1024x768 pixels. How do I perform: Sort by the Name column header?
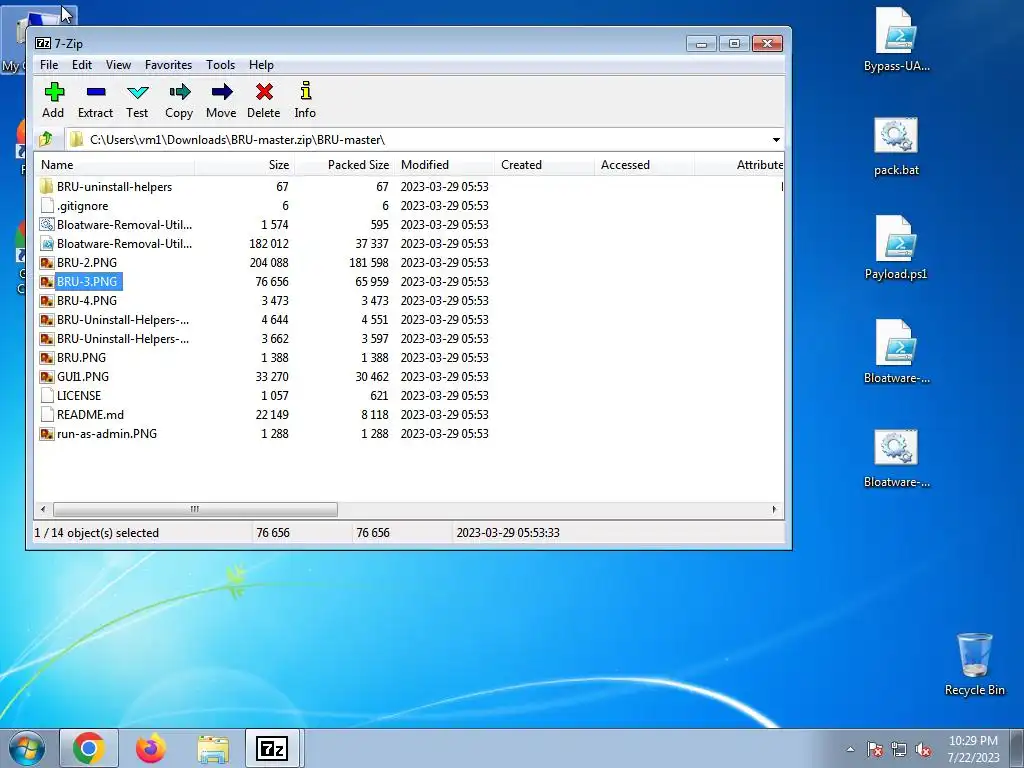(x=115, y=165)
